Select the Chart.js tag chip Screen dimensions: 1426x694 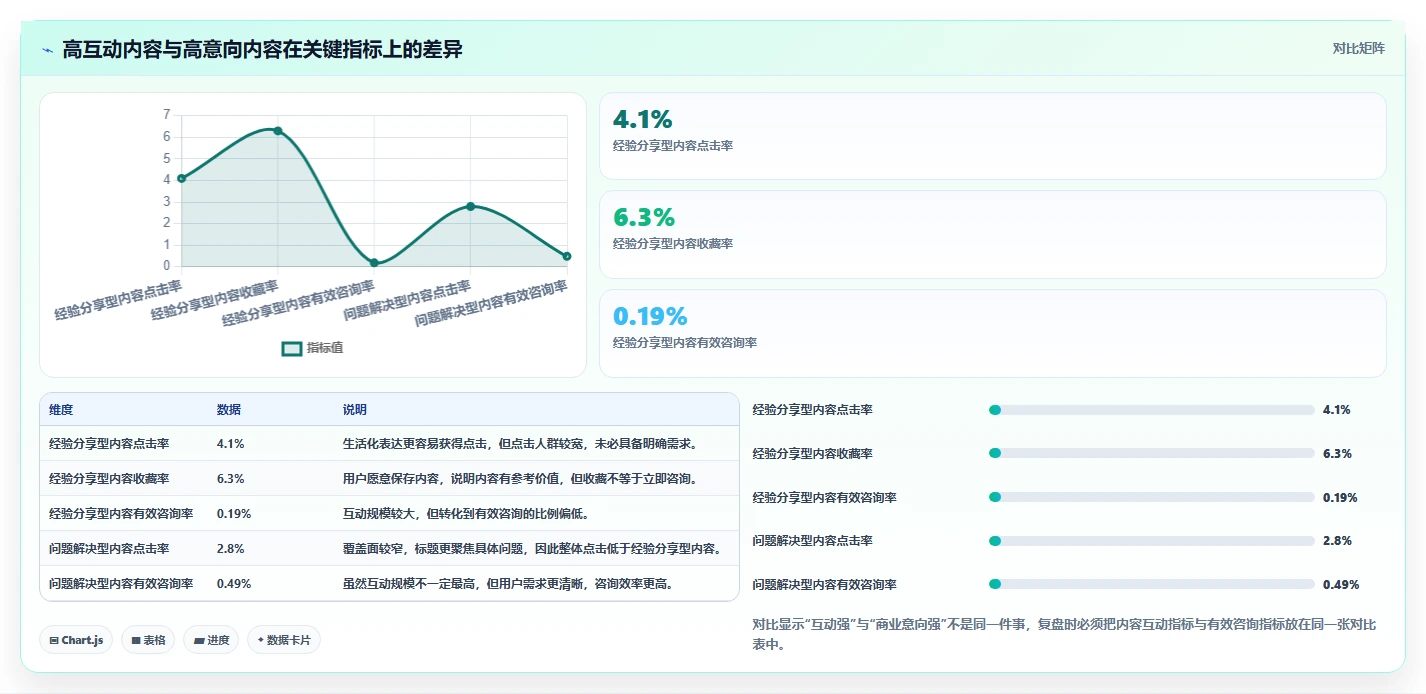coord(76,640)
